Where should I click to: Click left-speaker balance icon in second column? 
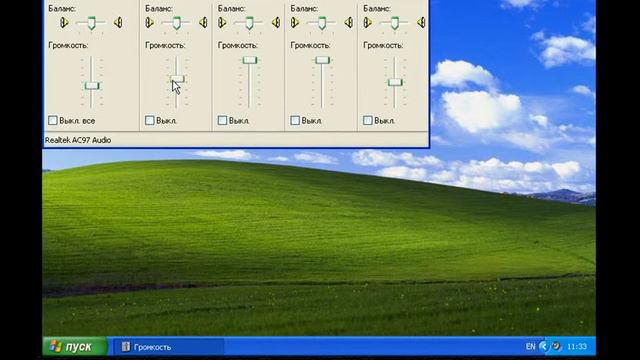coord(149,22)
